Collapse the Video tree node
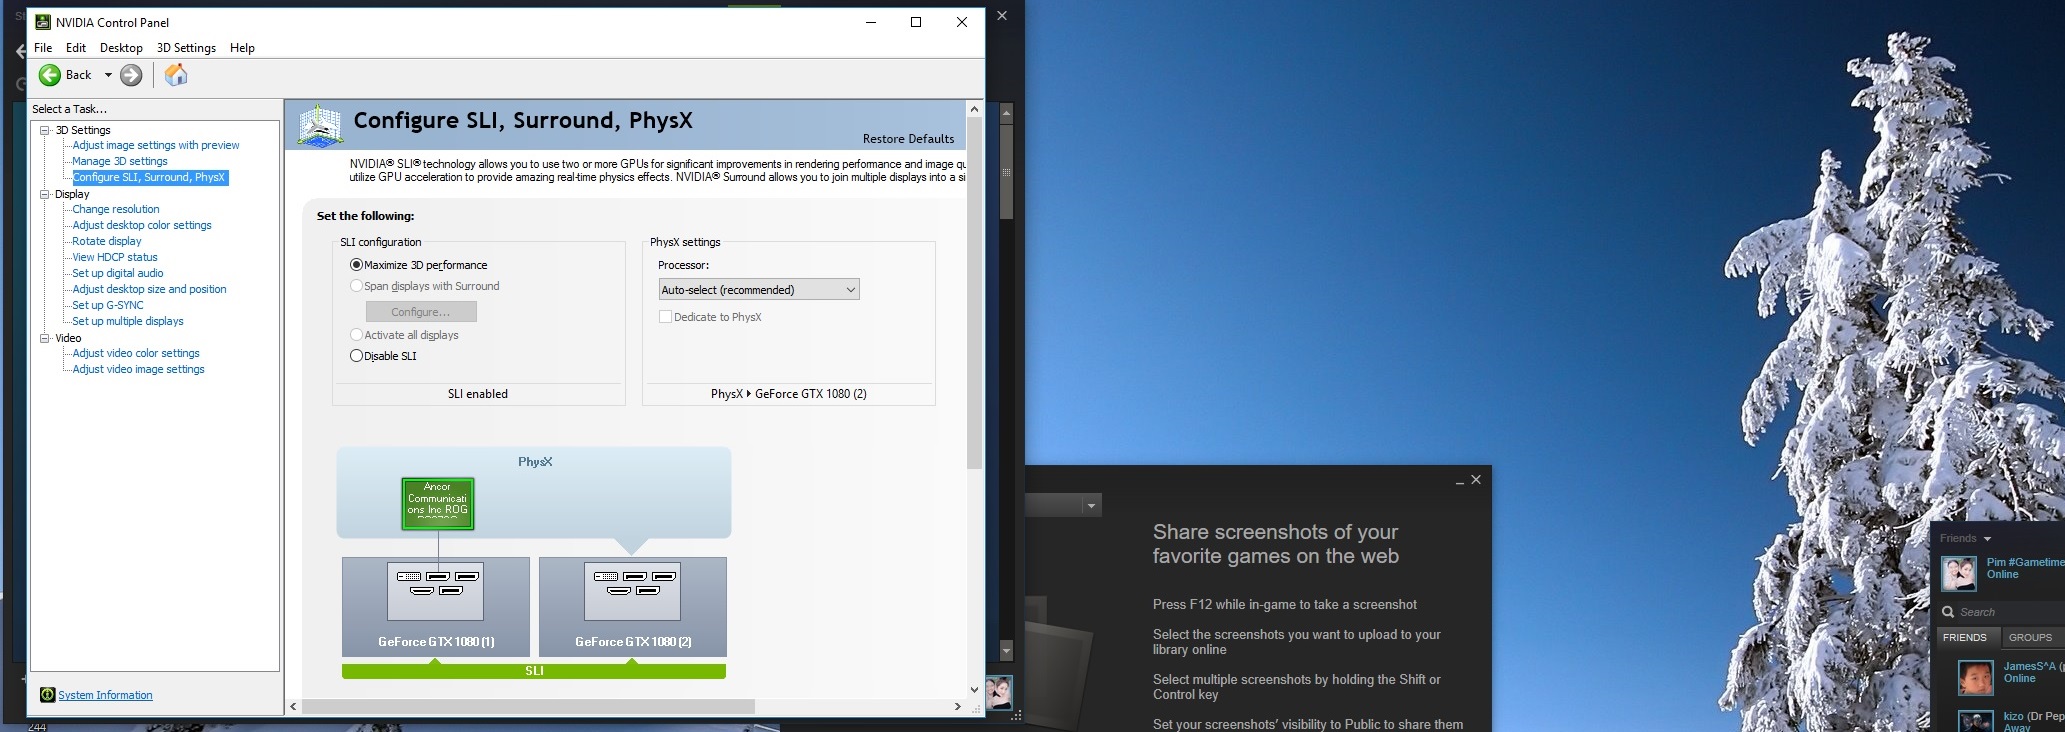The height and width of the screenshot is (732, 2065). (45, 338)
